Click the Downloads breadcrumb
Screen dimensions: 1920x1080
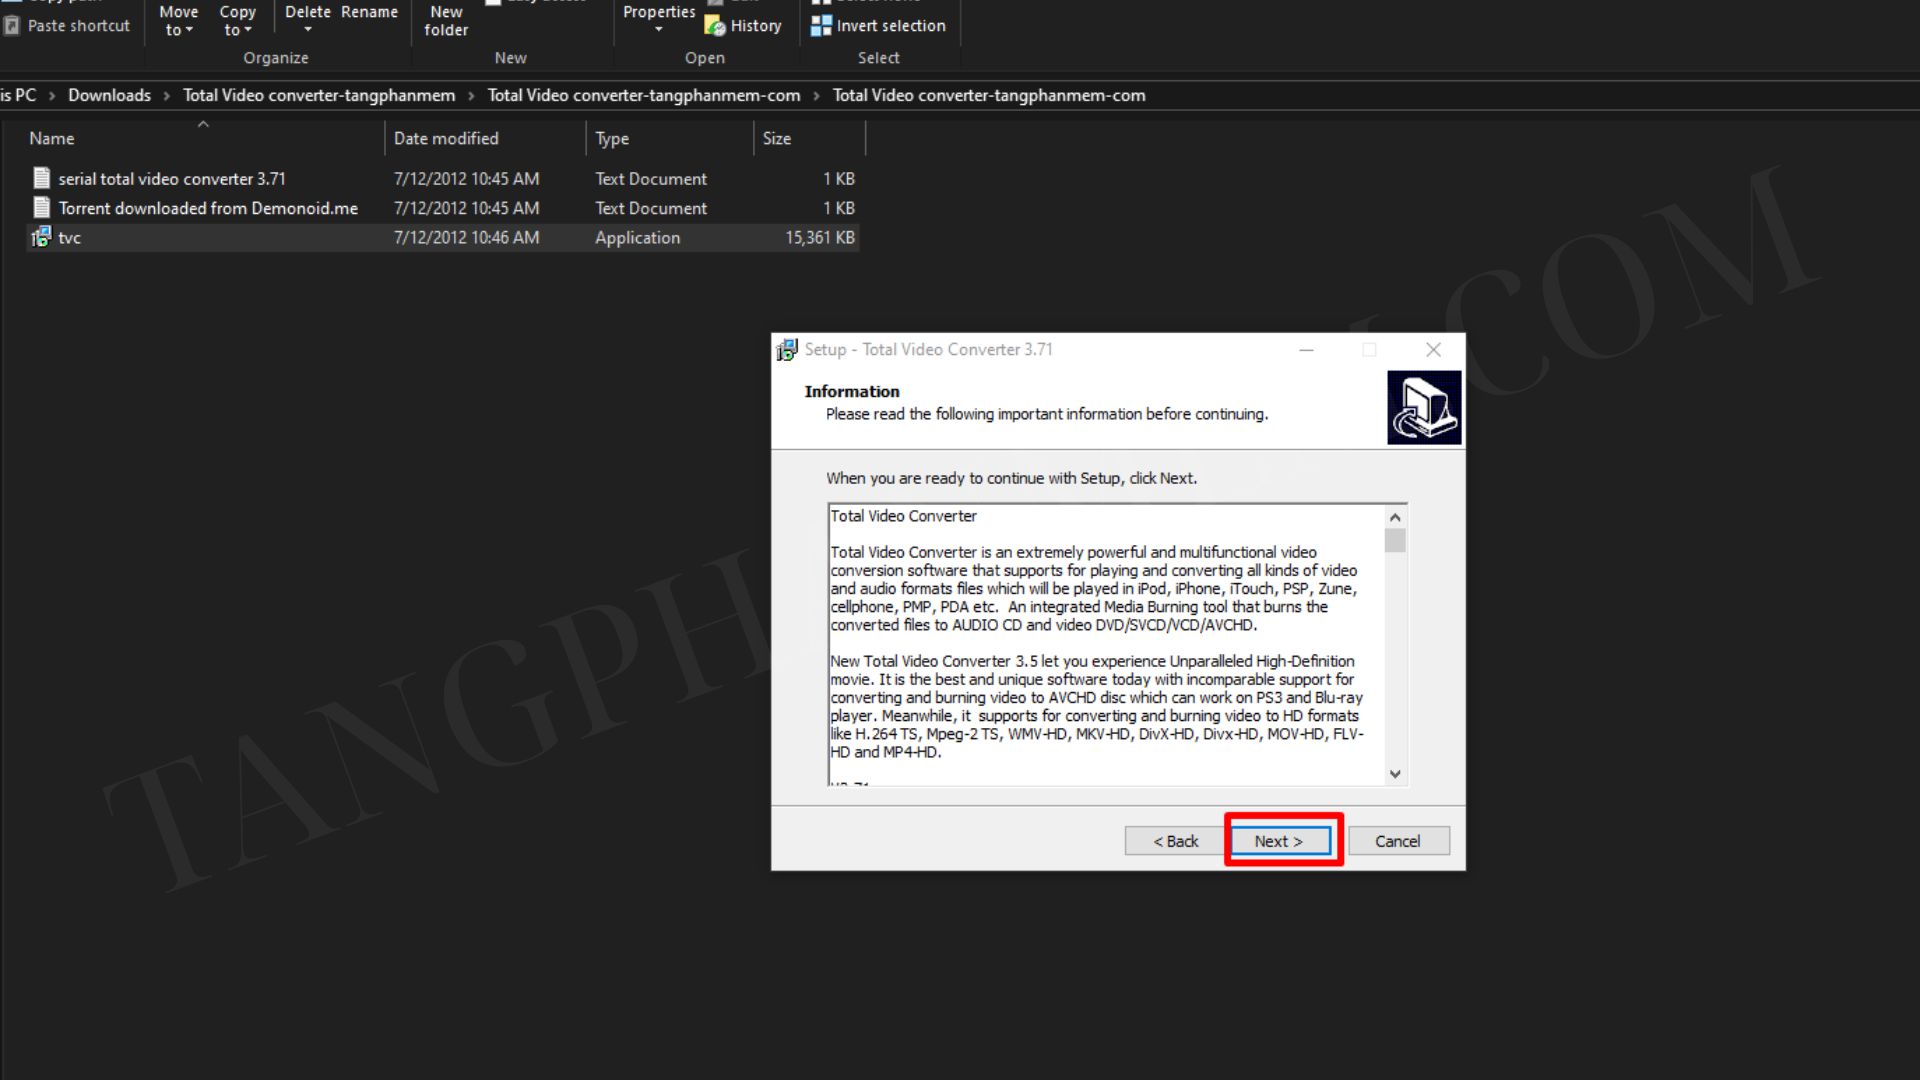click(x=109, y=95)
